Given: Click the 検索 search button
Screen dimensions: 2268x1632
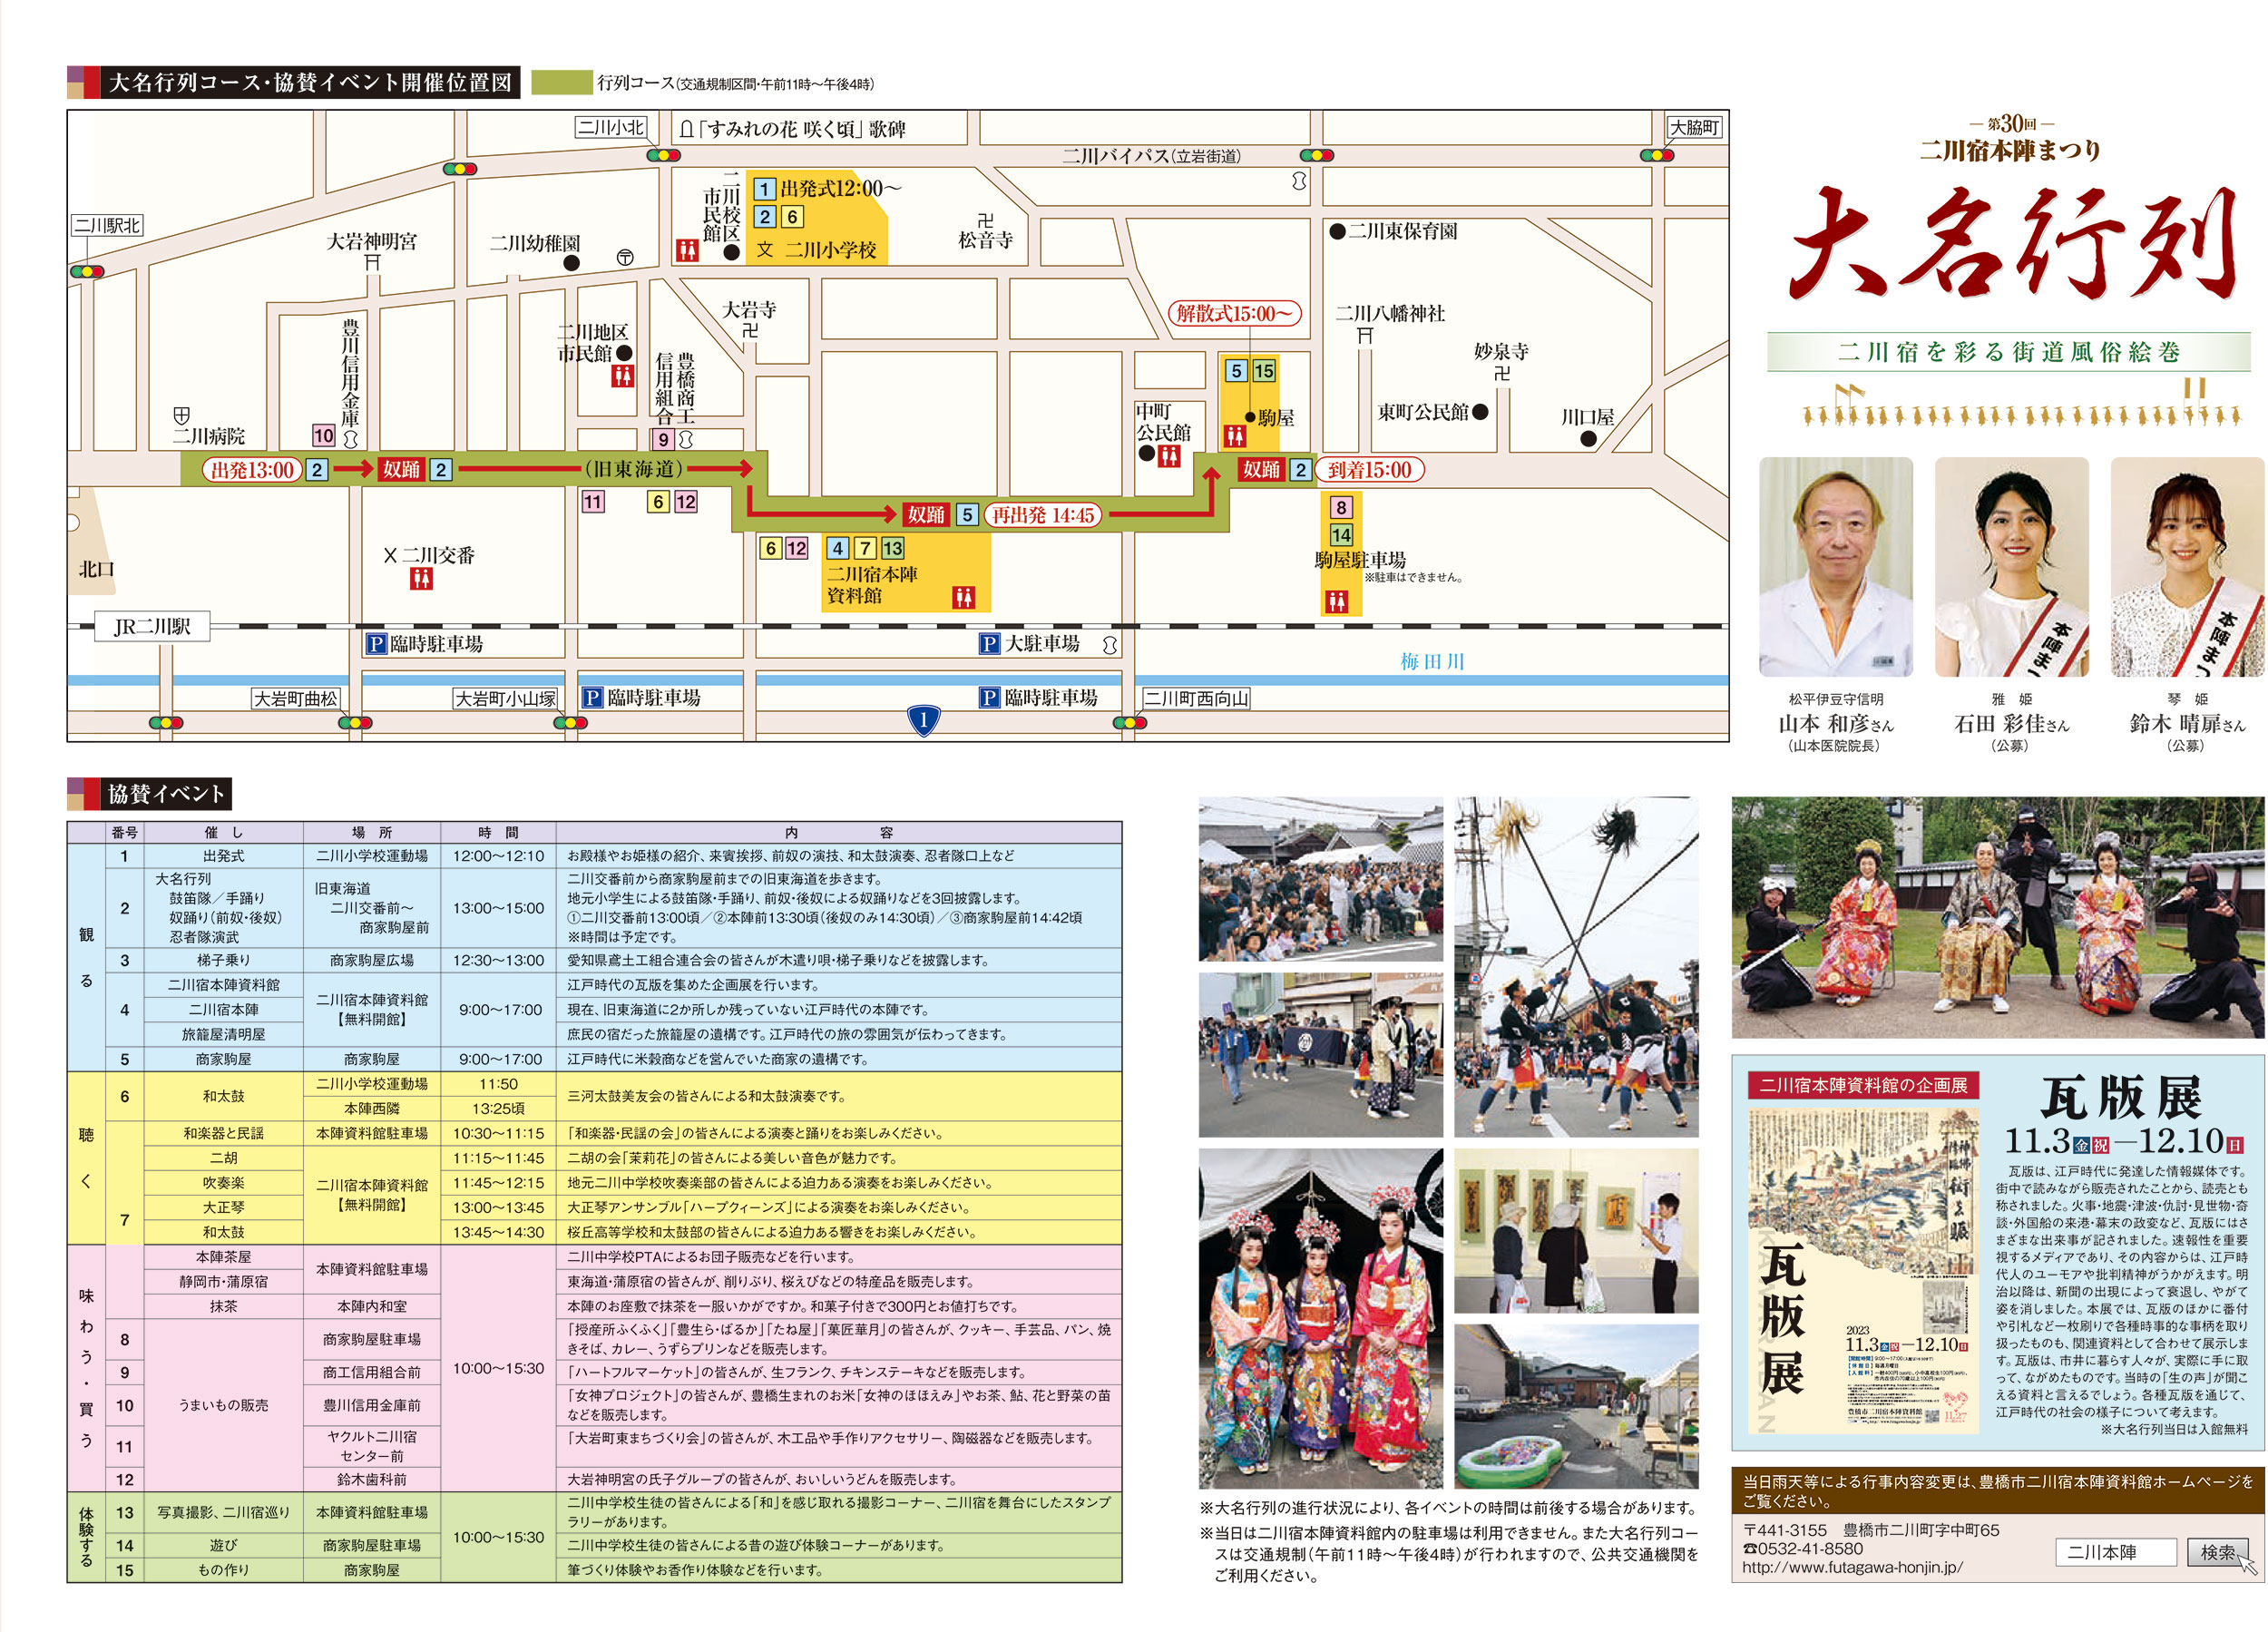Looking at the screenshot, I should (2216, 1552).
